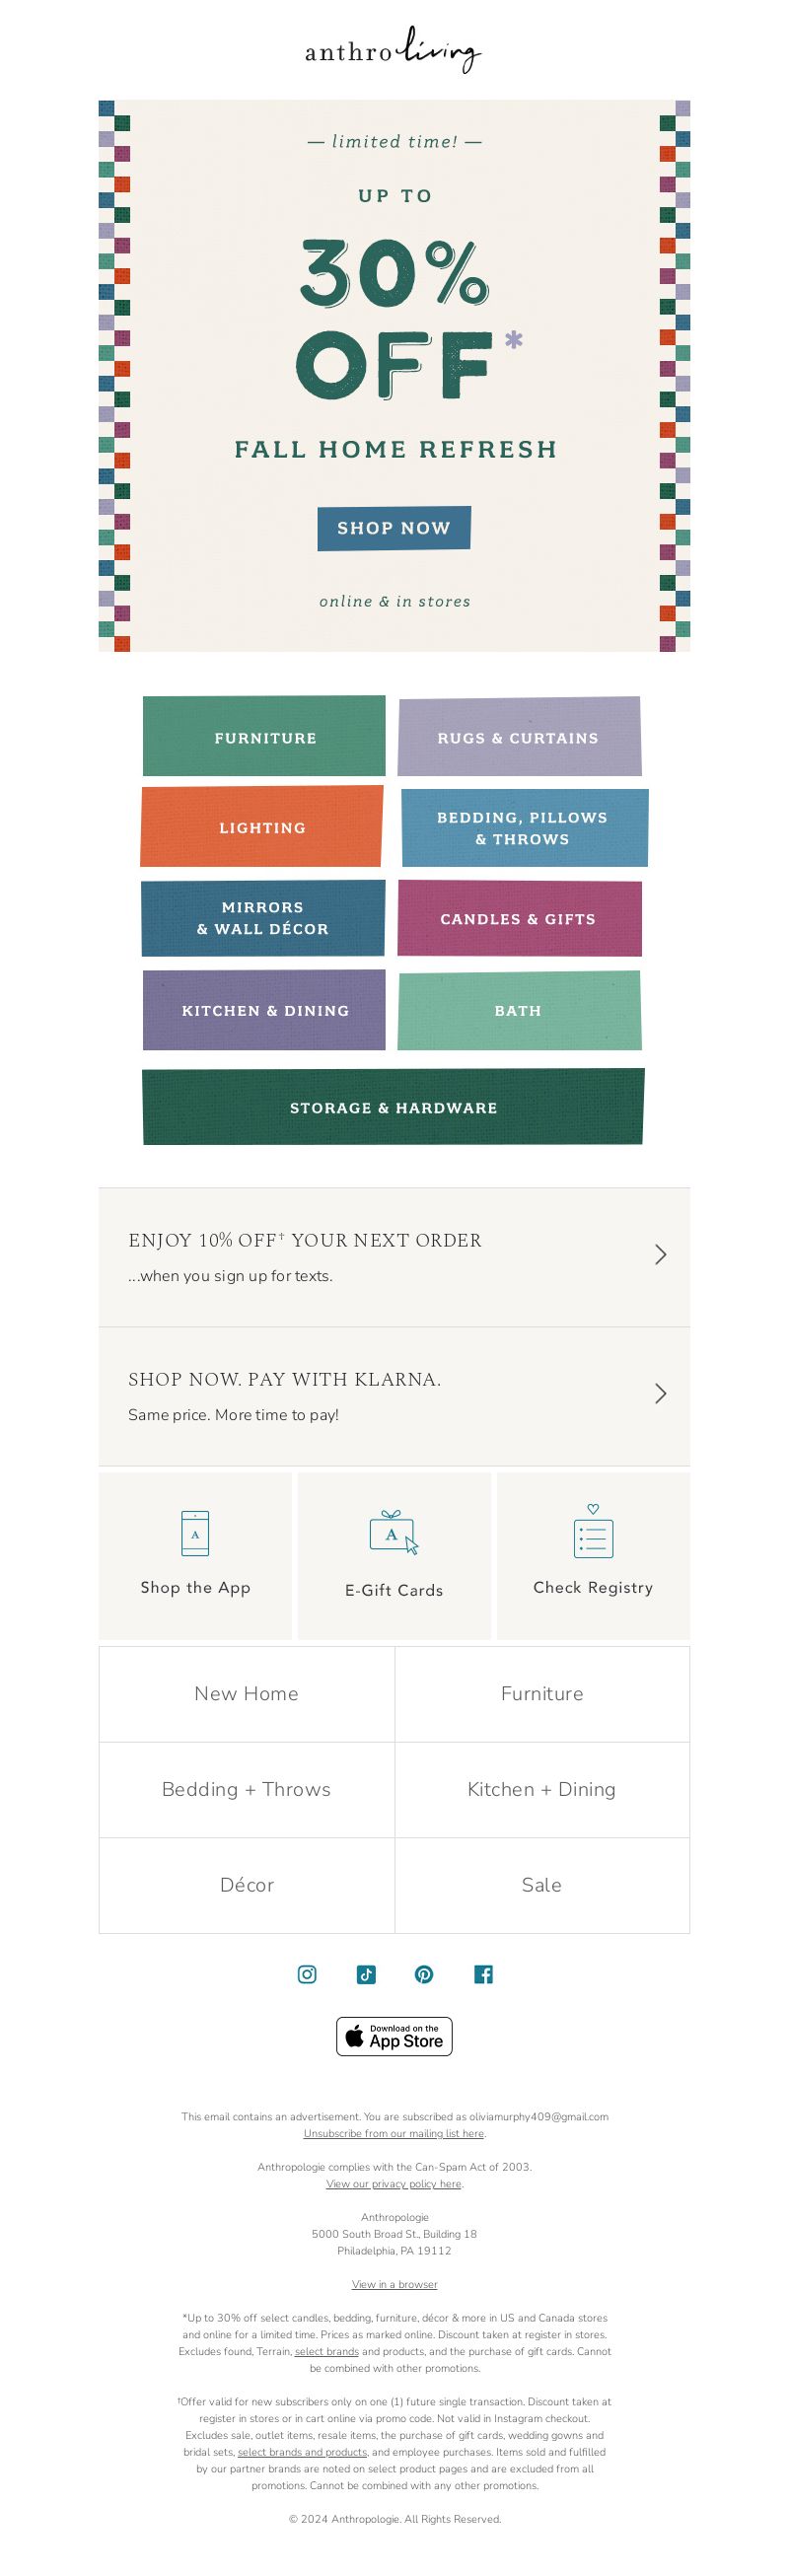The width and height of the screenshot is (789, 2576).
Task: Open the Facebook icon link
Action: (x=483, y=1973)
